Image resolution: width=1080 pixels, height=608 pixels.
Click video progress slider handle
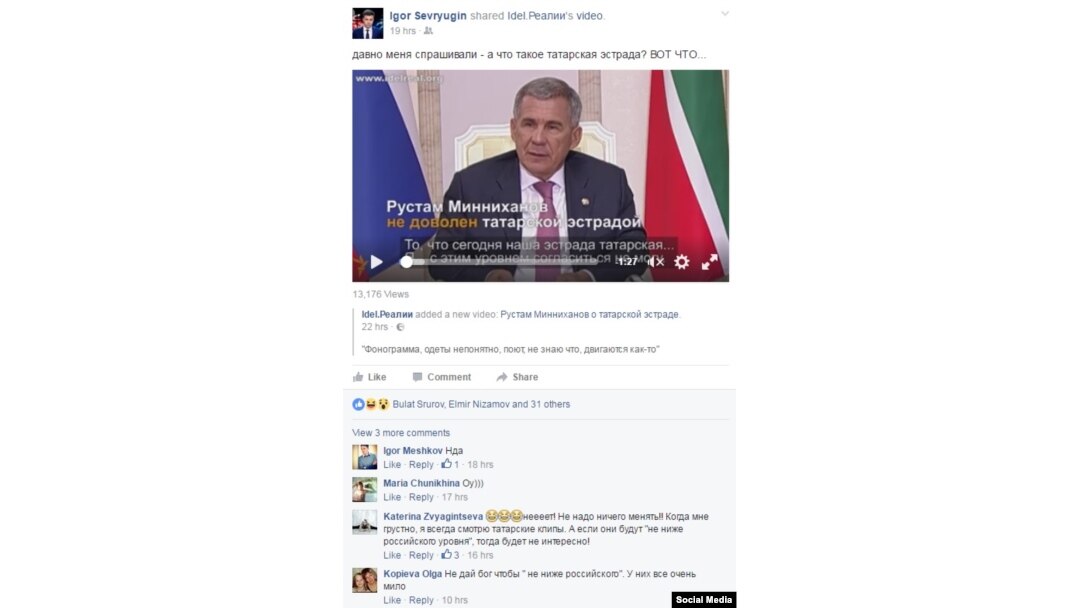point(406,262)
